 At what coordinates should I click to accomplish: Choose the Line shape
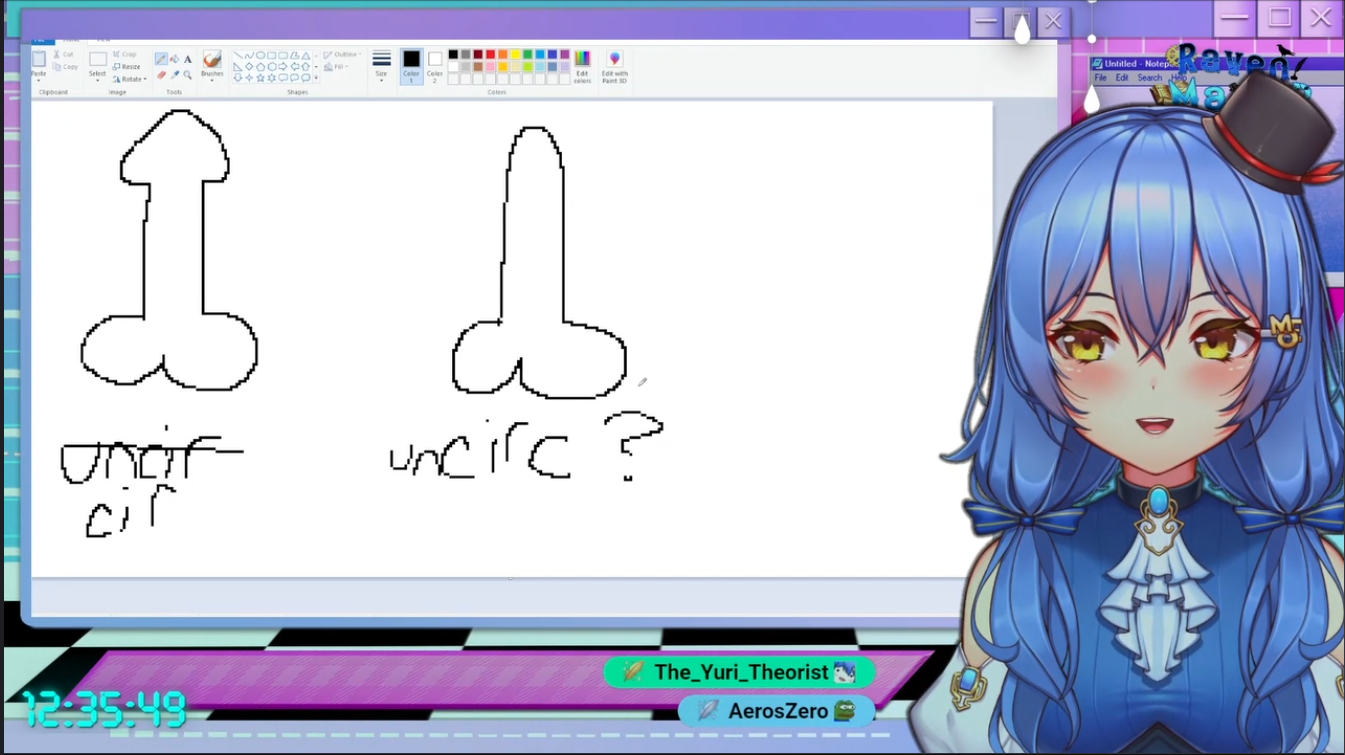tap(238, 56)
